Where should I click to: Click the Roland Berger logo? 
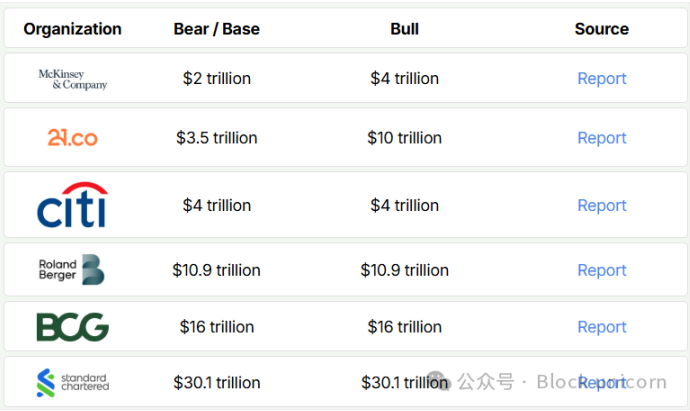[72, 269]
